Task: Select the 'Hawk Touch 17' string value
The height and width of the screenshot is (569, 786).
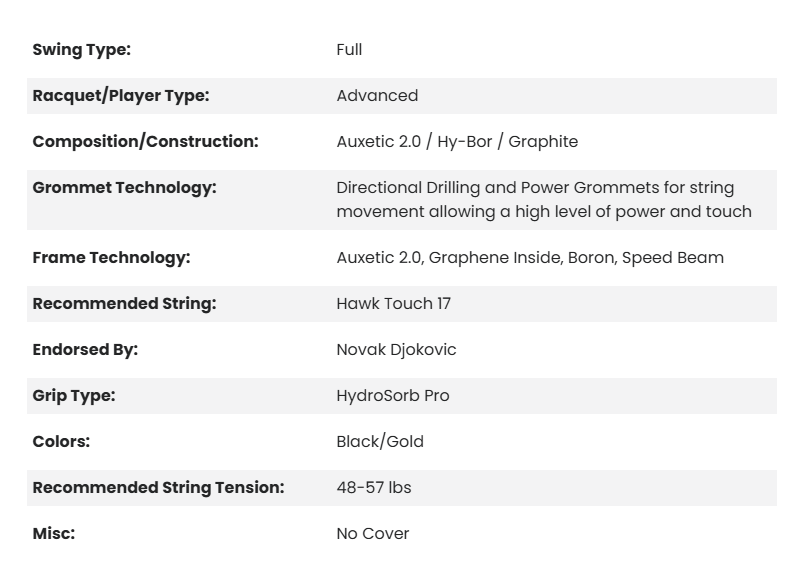Action: click(x=393, y=304)
